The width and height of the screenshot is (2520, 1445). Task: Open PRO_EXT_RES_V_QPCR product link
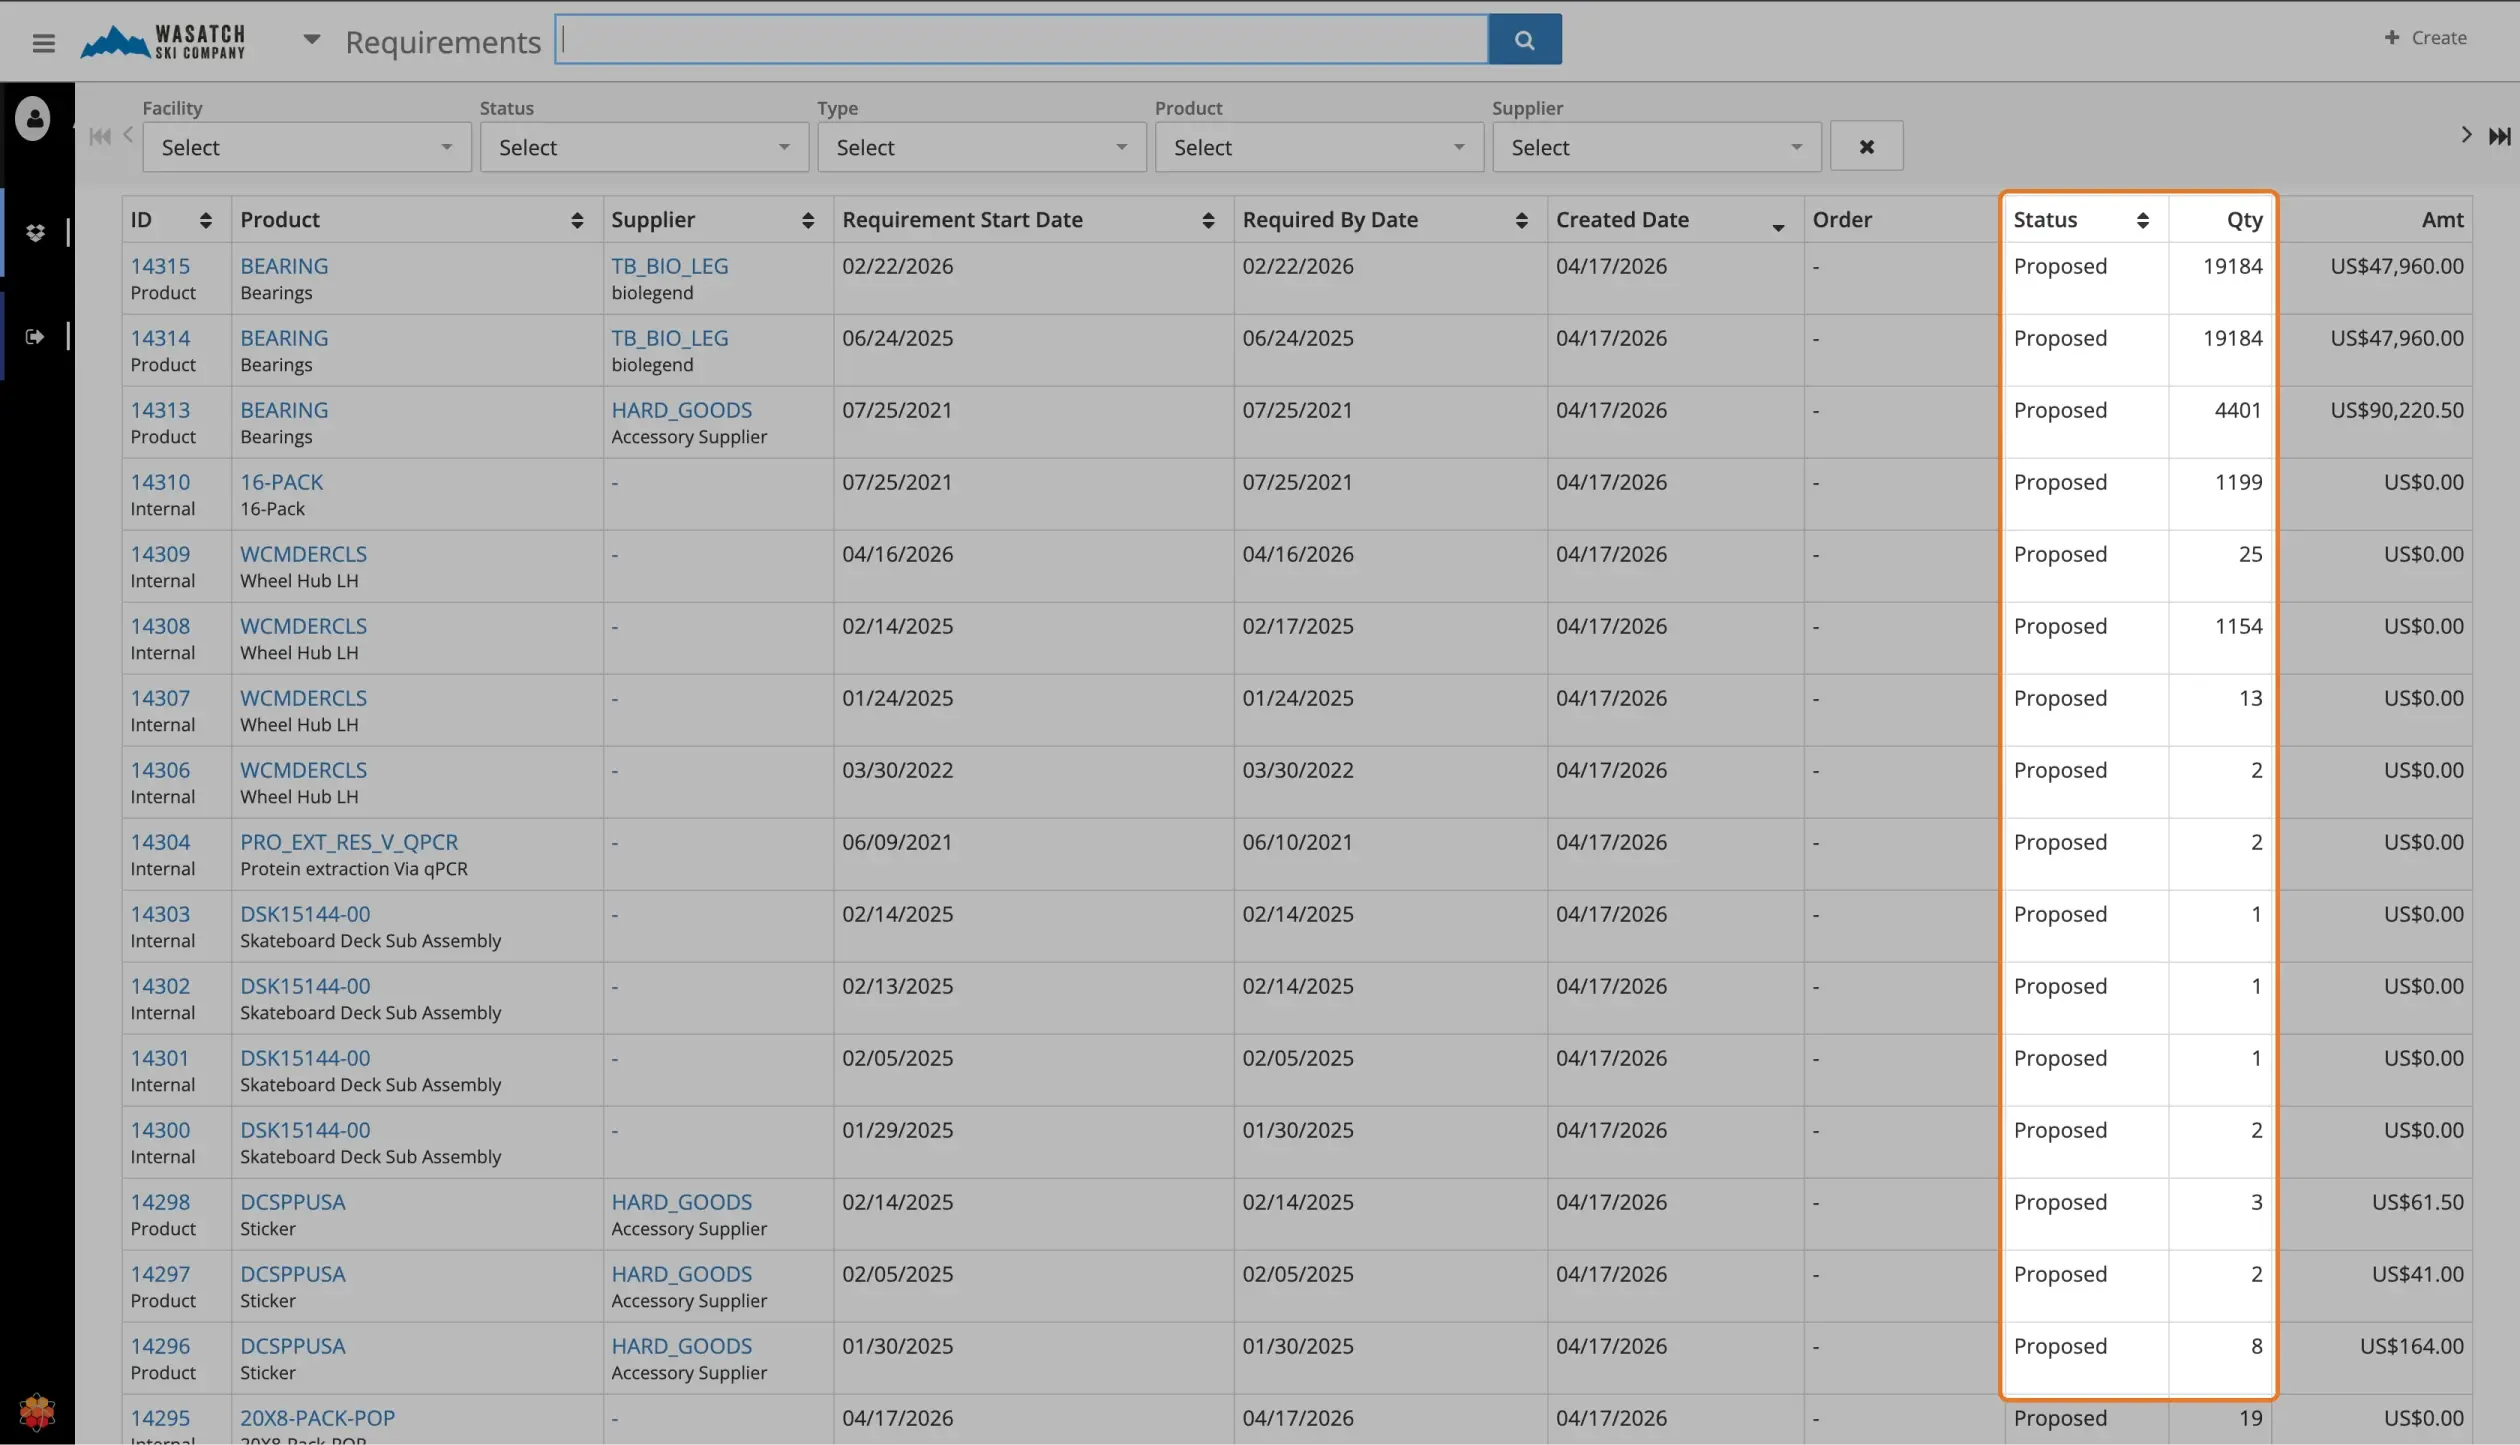pos(349,842)
